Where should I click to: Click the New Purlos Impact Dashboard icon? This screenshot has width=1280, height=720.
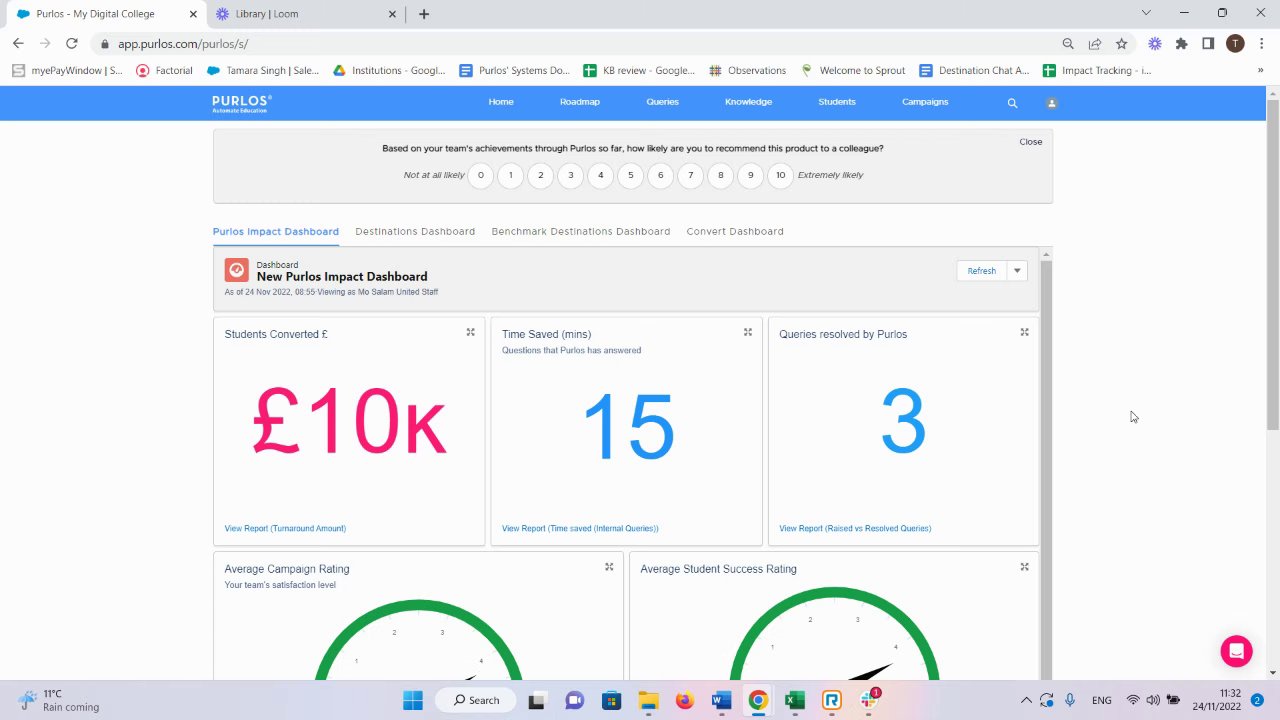point(236,270)
